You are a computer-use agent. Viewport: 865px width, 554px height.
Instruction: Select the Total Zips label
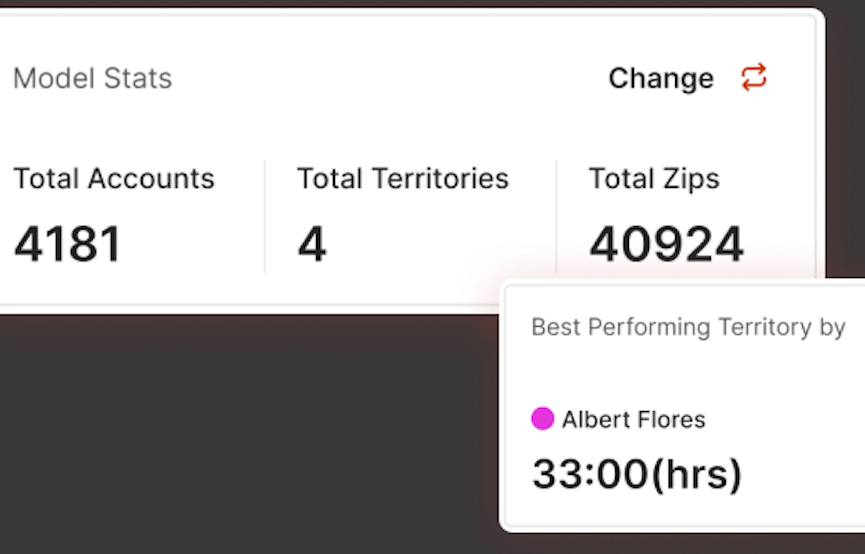pos(654,179)
